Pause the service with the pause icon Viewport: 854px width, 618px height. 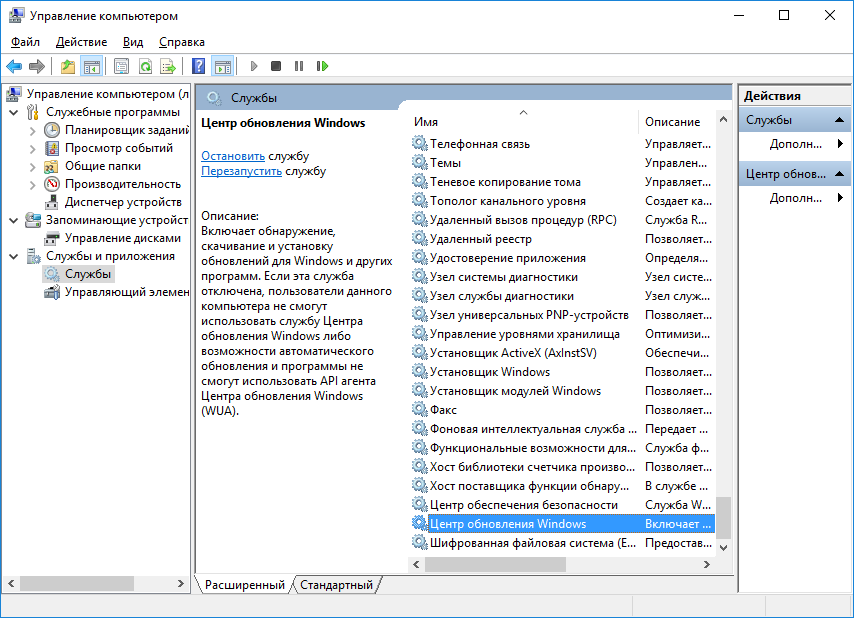pos(299,66)
